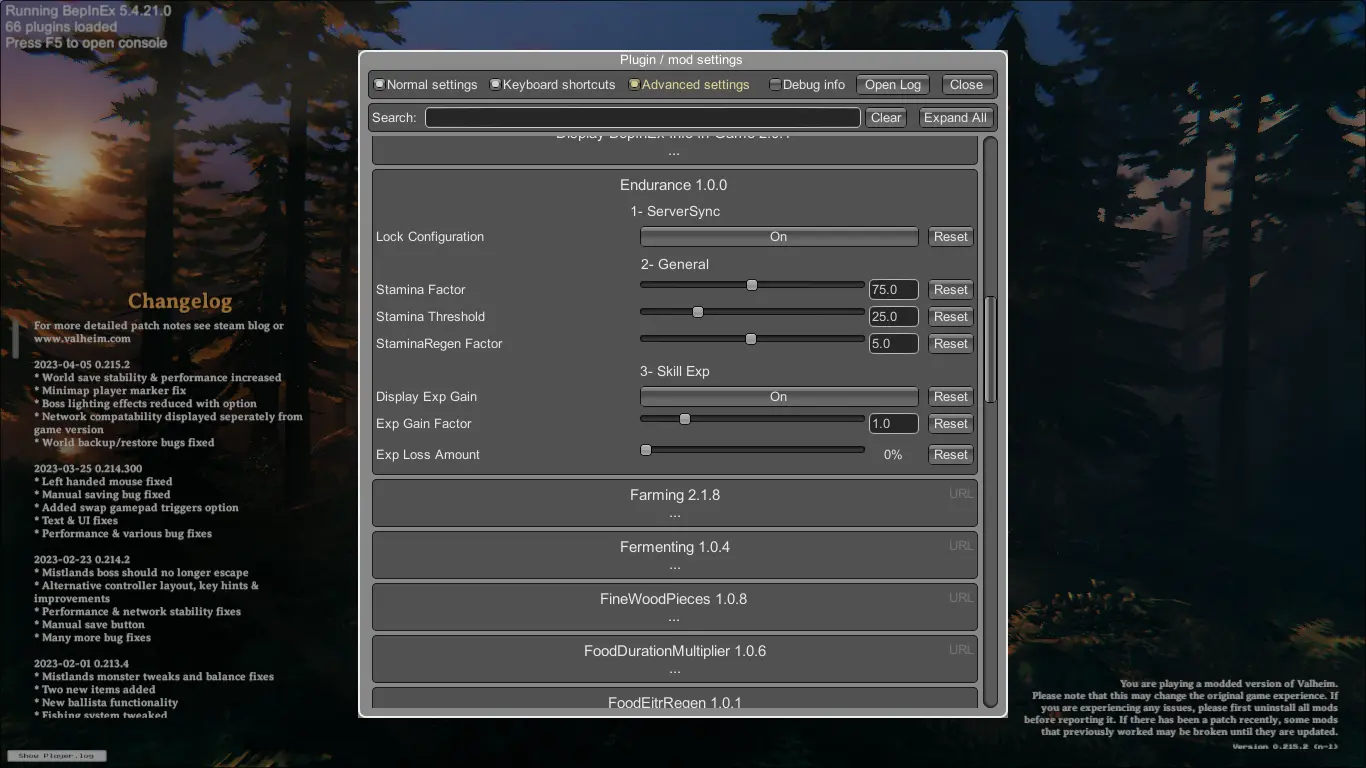The height and width of the screenshot is (768, 1366).
Task: Expand the Farming 2.1.8 plugin section
Action: coord(675,503)
